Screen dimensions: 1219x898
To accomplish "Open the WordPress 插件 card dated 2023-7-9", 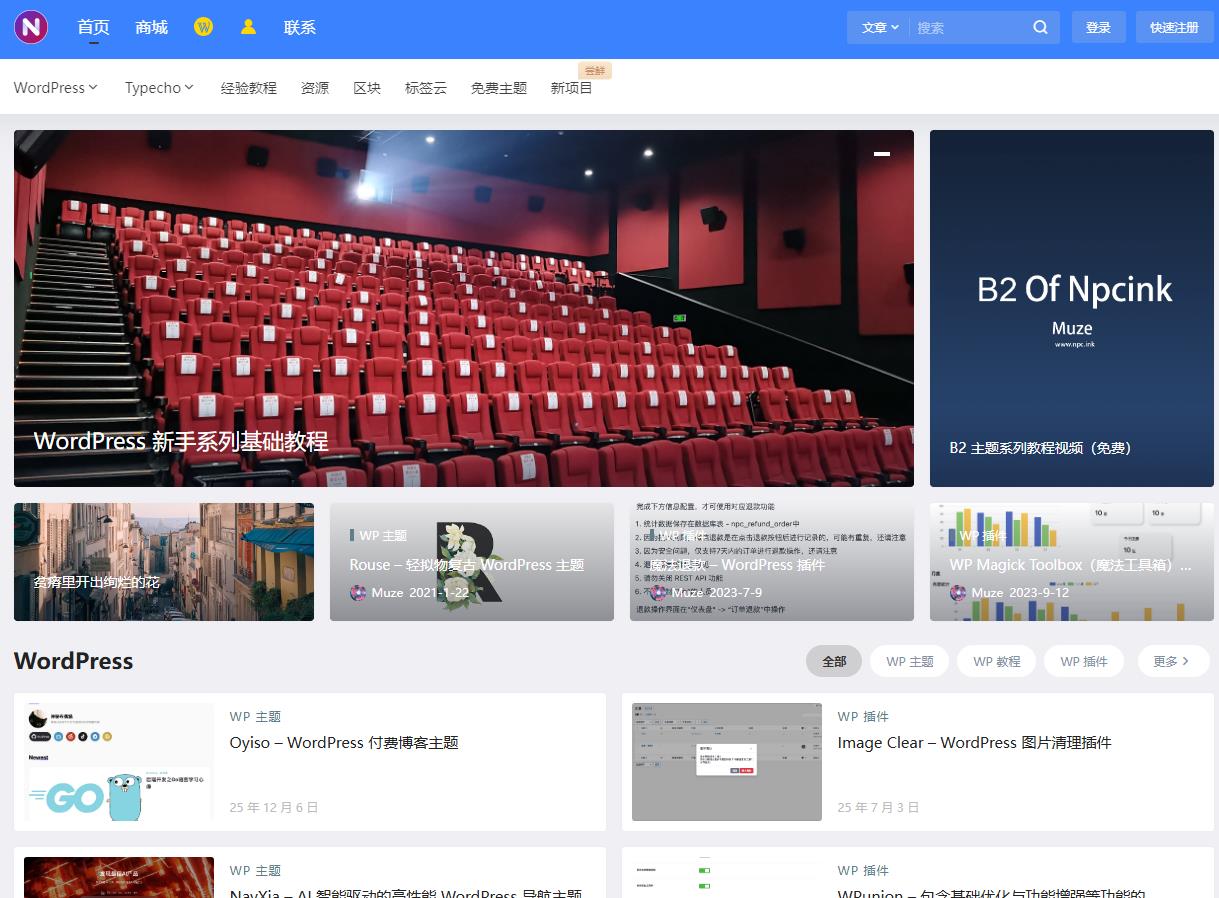I will [x=772, y=562].
